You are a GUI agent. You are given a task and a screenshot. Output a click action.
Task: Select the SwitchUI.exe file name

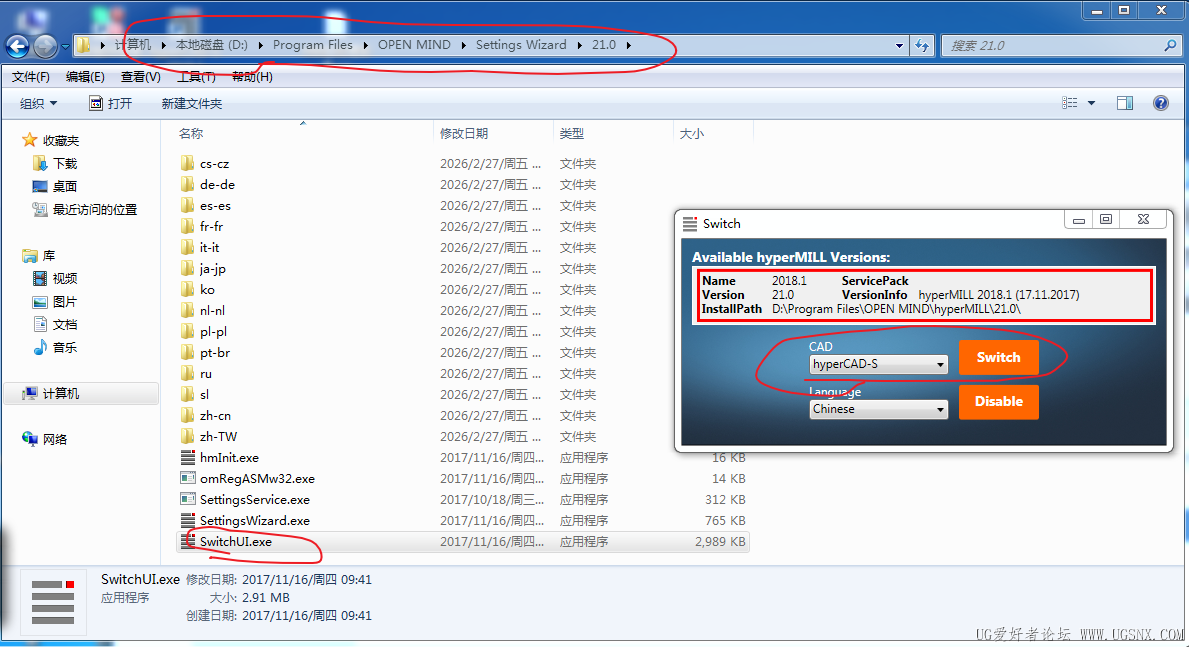pos(236,542)
